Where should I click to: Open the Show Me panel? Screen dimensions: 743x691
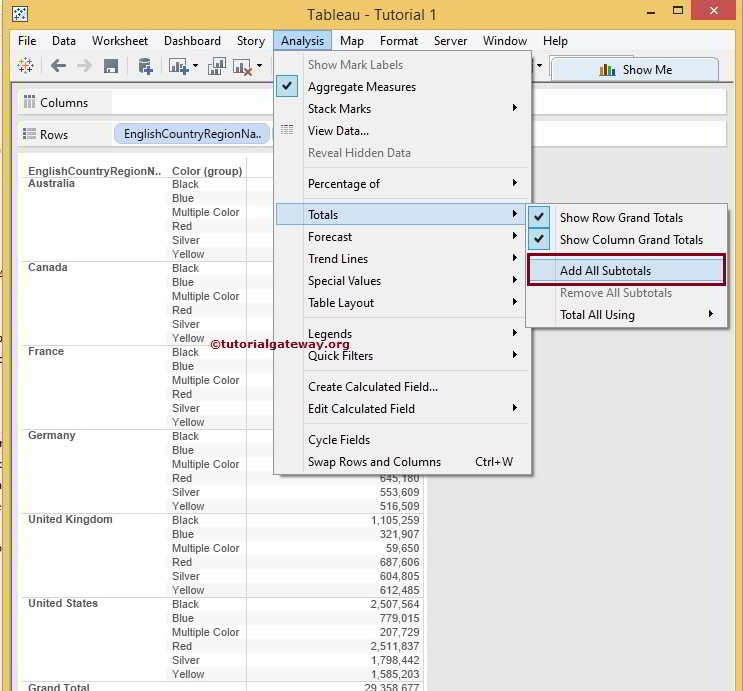[x=635, y=70]
